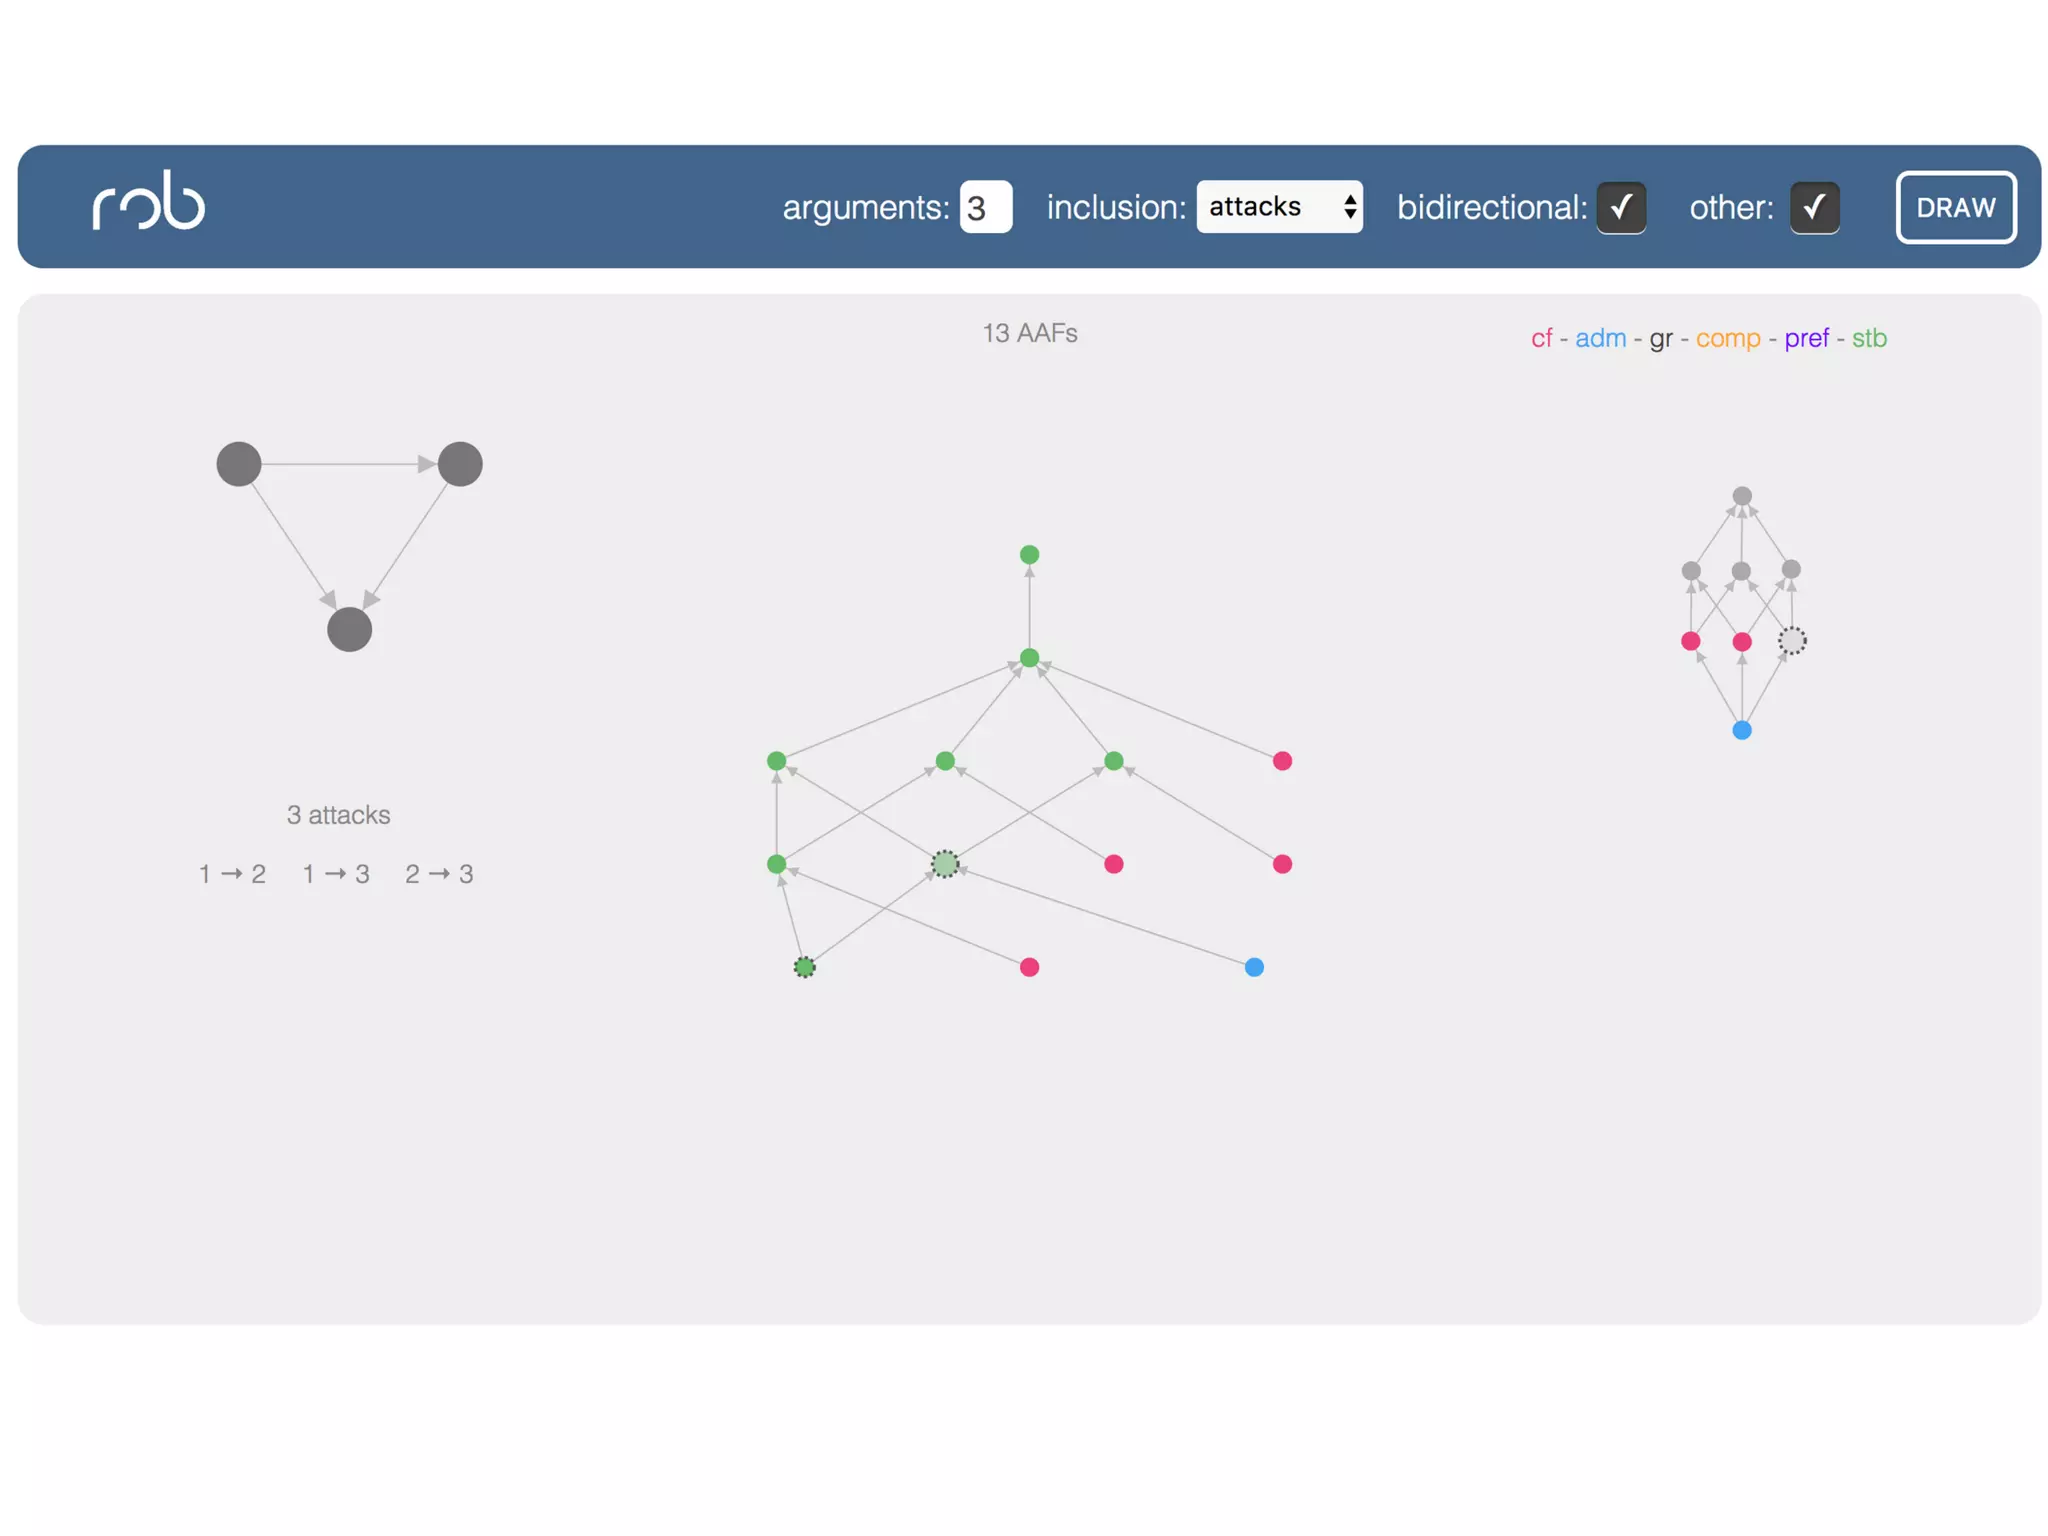Click the gr semantics label
Screen dimensions: 2048x1536
[x=1660, y=338]
